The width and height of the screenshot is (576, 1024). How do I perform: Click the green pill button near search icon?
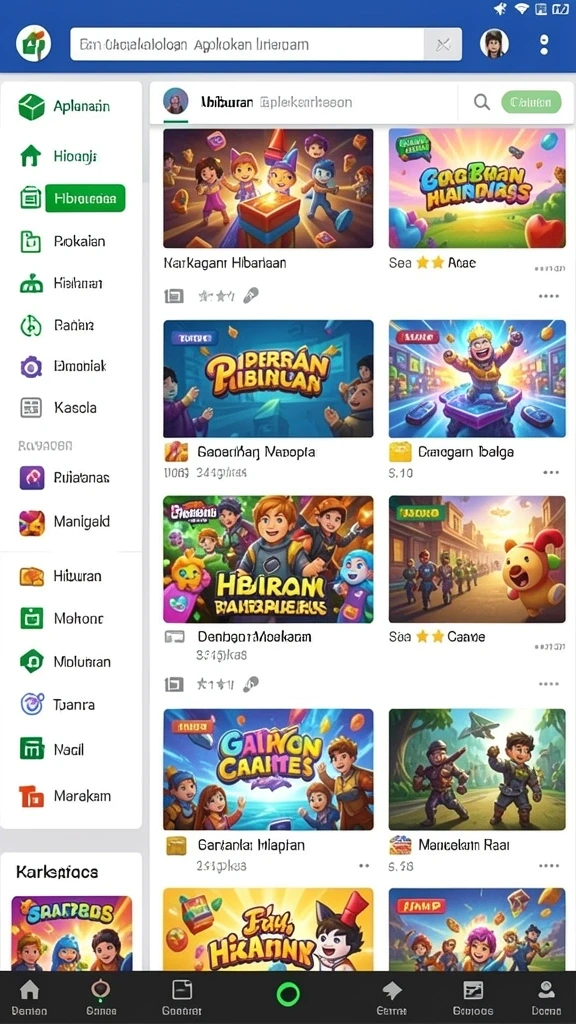pyautogui.click(x=531, y=102)
